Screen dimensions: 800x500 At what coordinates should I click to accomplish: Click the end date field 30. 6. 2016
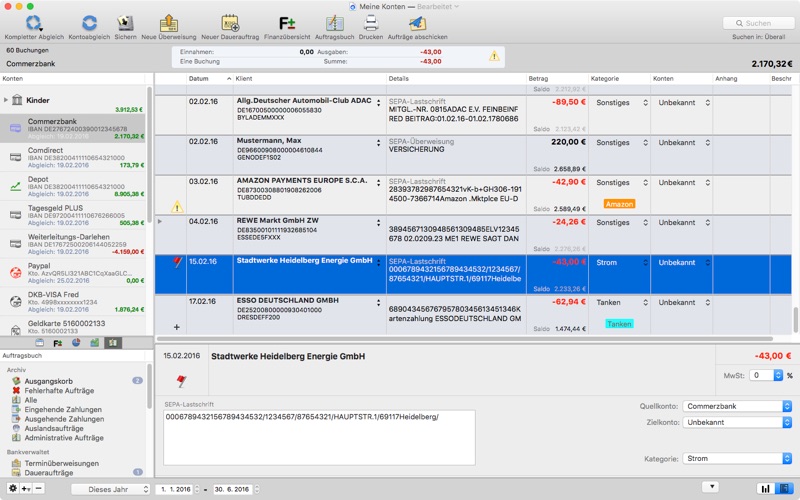point(232,489)
